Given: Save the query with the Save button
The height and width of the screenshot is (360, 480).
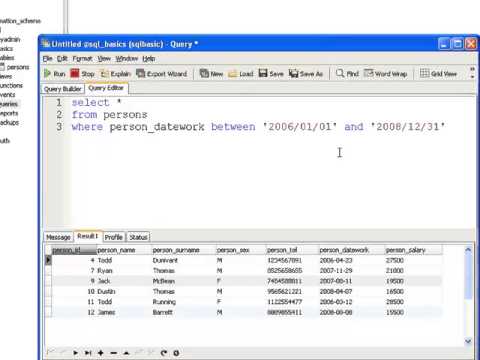Looking at the screenshot, I should point(271,74).
